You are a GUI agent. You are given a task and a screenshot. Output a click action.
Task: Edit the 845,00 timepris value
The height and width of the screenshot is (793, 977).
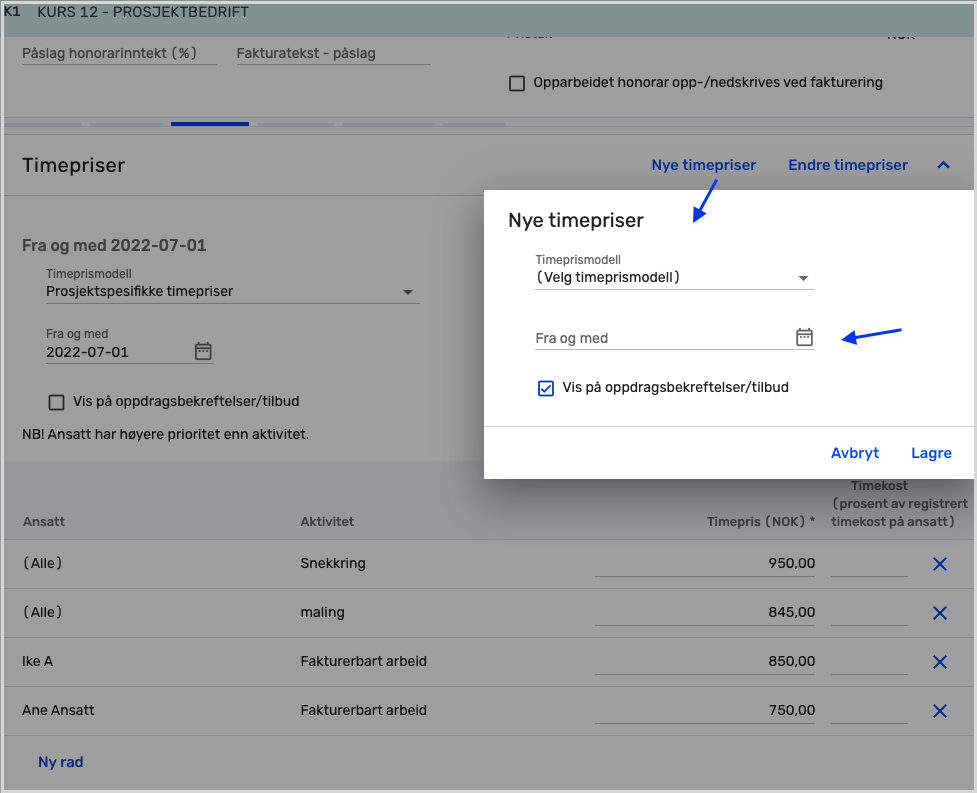point(705,612)
